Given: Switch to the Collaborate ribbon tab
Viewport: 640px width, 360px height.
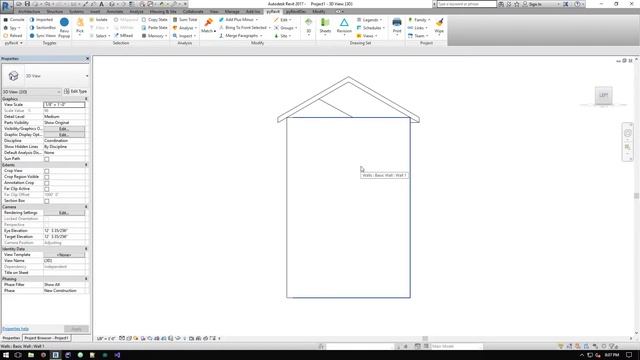Looking at the screenshot, I should (193, 11).
